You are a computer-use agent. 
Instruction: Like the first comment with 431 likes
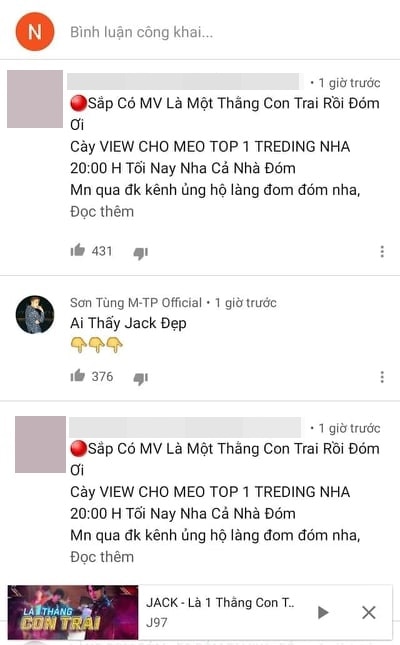coord(77,250)
